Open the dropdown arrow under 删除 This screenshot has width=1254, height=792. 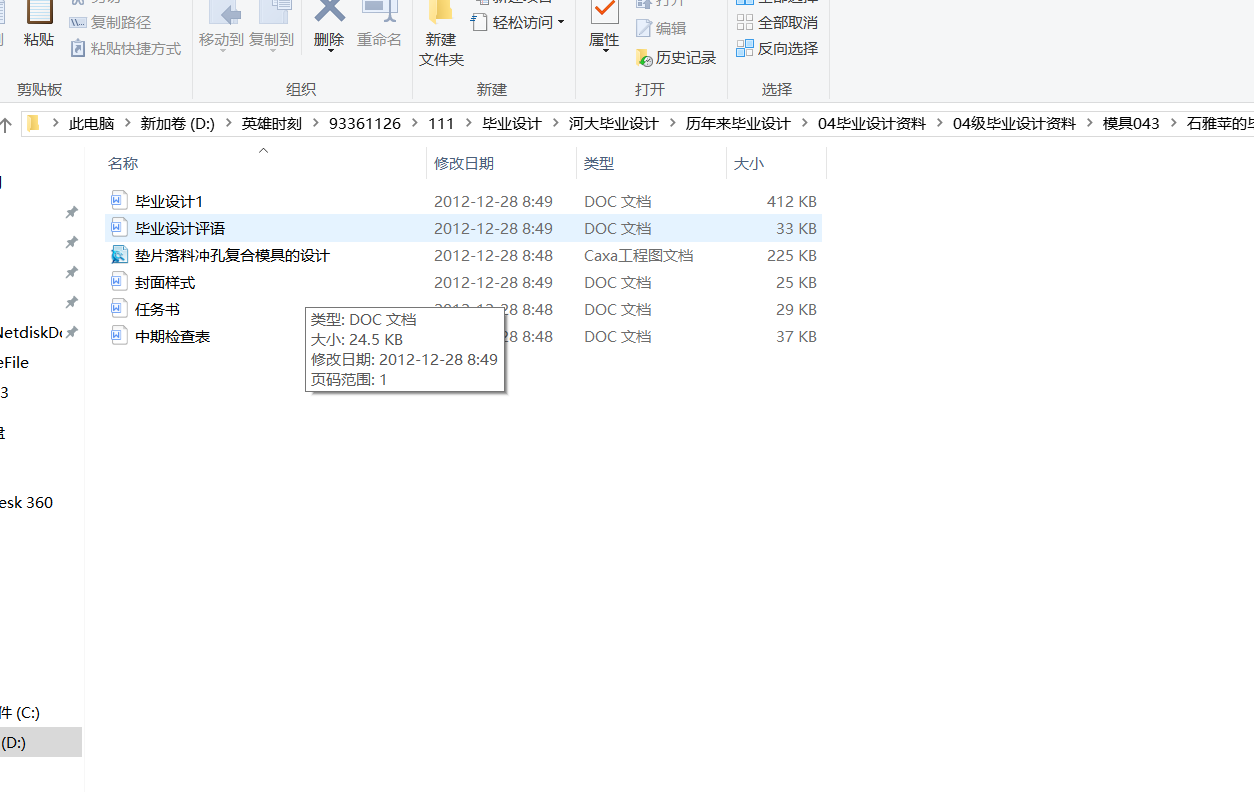coord(330,52)
